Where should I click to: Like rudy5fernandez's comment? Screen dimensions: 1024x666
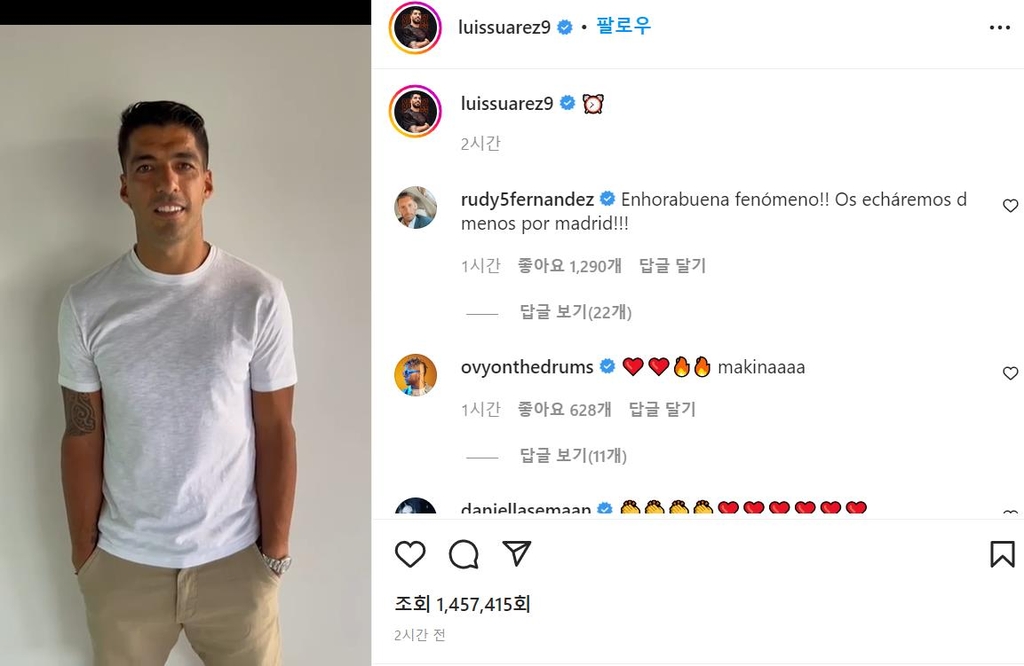tap(1010, 206)
